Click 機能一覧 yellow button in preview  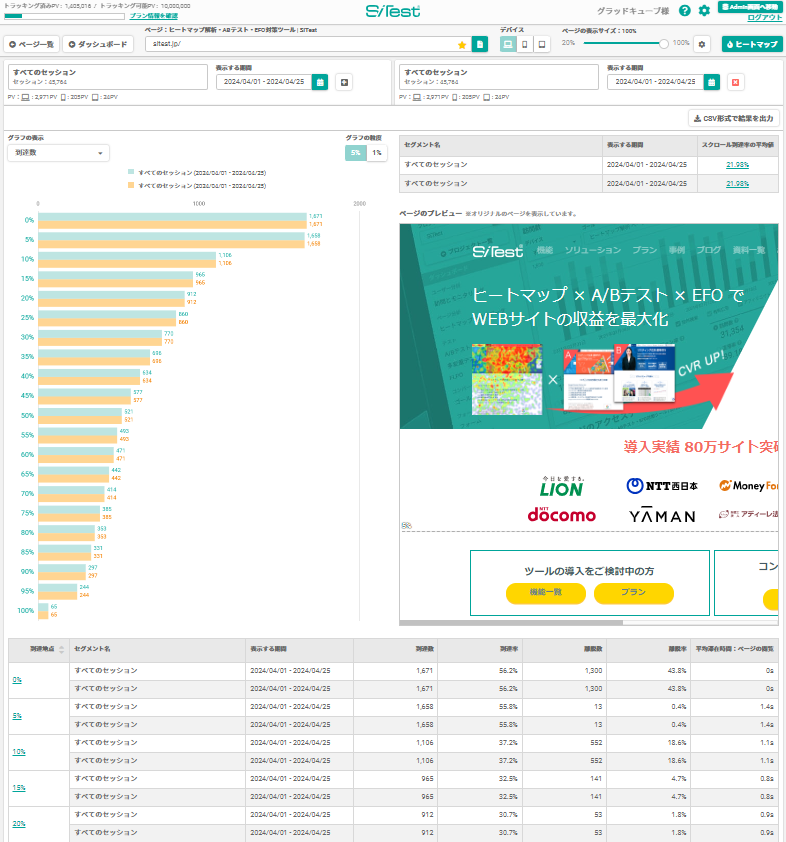(x=545, y=593)
